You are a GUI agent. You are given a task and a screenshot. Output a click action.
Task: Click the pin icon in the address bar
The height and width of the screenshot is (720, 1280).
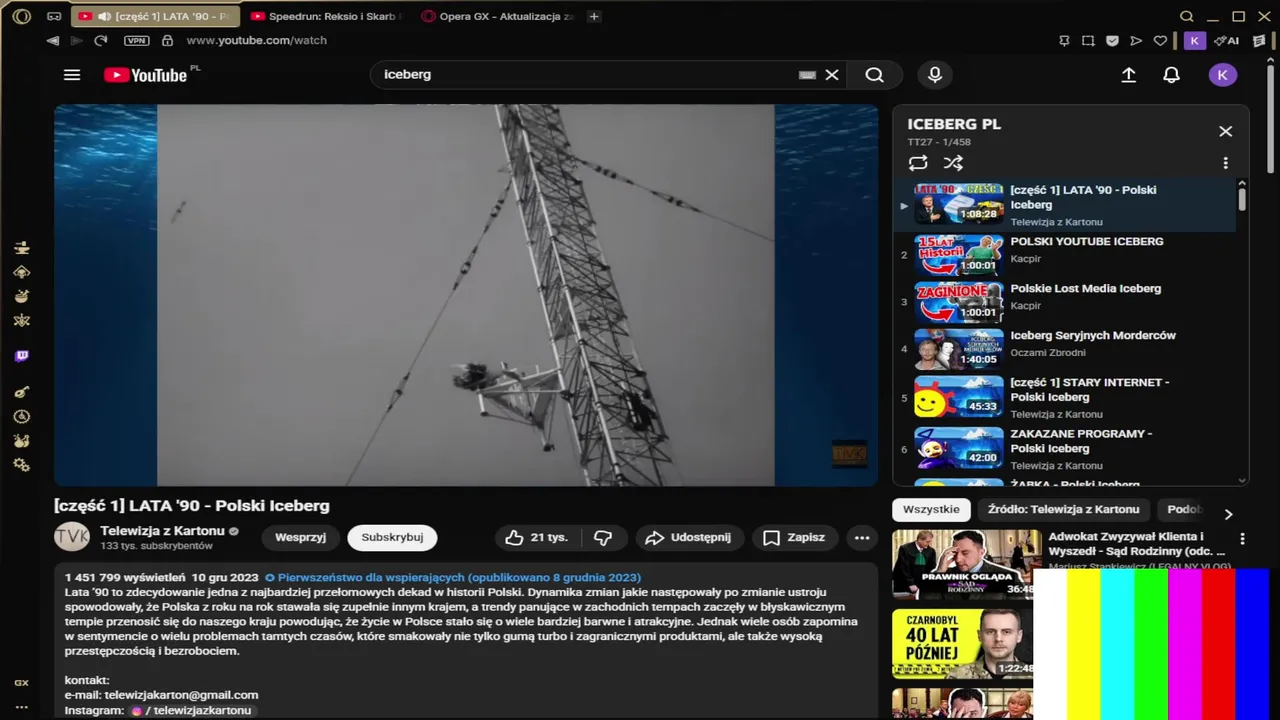tap(1064, 41)
